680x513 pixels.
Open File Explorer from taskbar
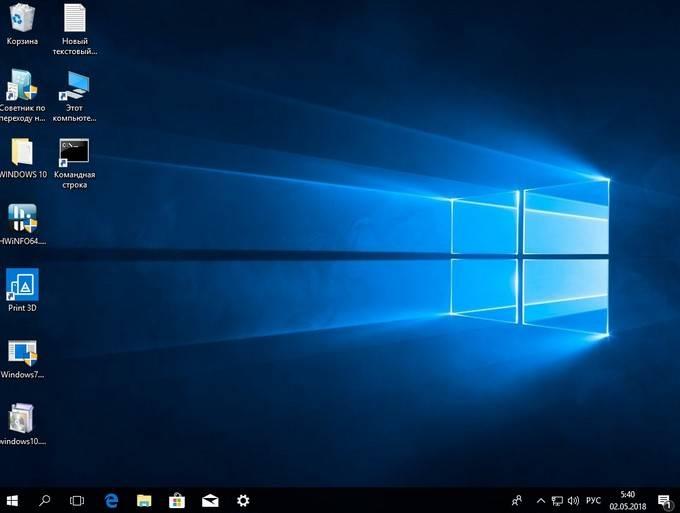pos(144,501)
